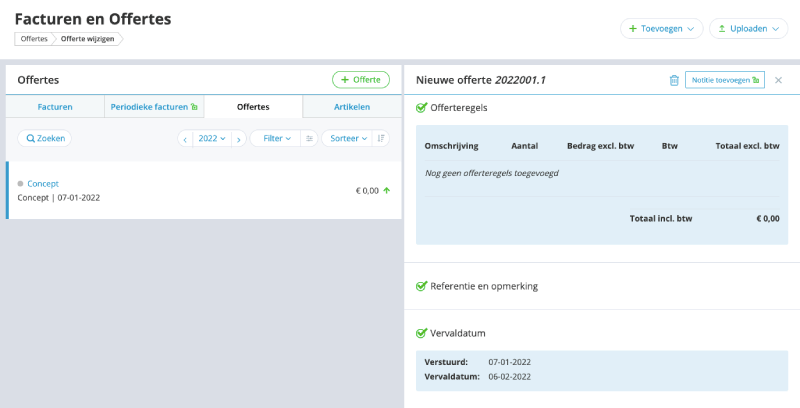This screenshot has height=408, width=800.
Task: Open the Artikelen tab
Action: click(352, 107)
